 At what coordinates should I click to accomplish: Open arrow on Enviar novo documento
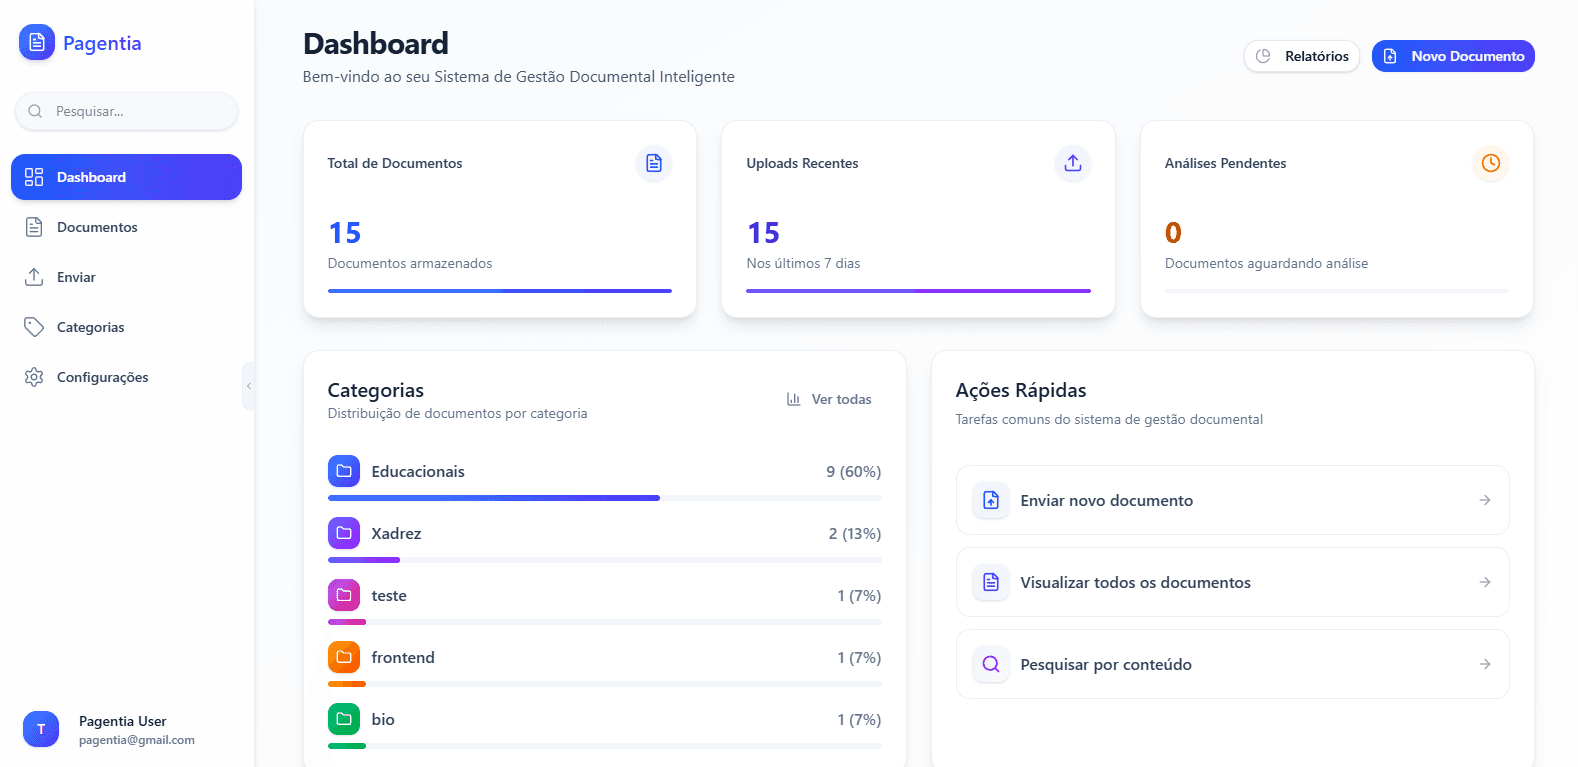tap(1484, 500)
